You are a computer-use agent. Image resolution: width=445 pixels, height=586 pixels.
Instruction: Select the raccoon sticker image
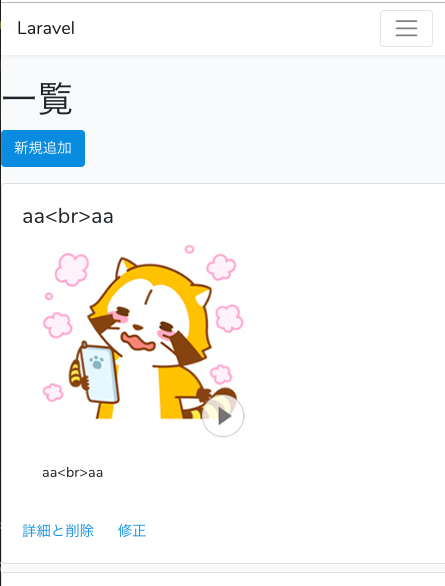[x=143, y=340]
